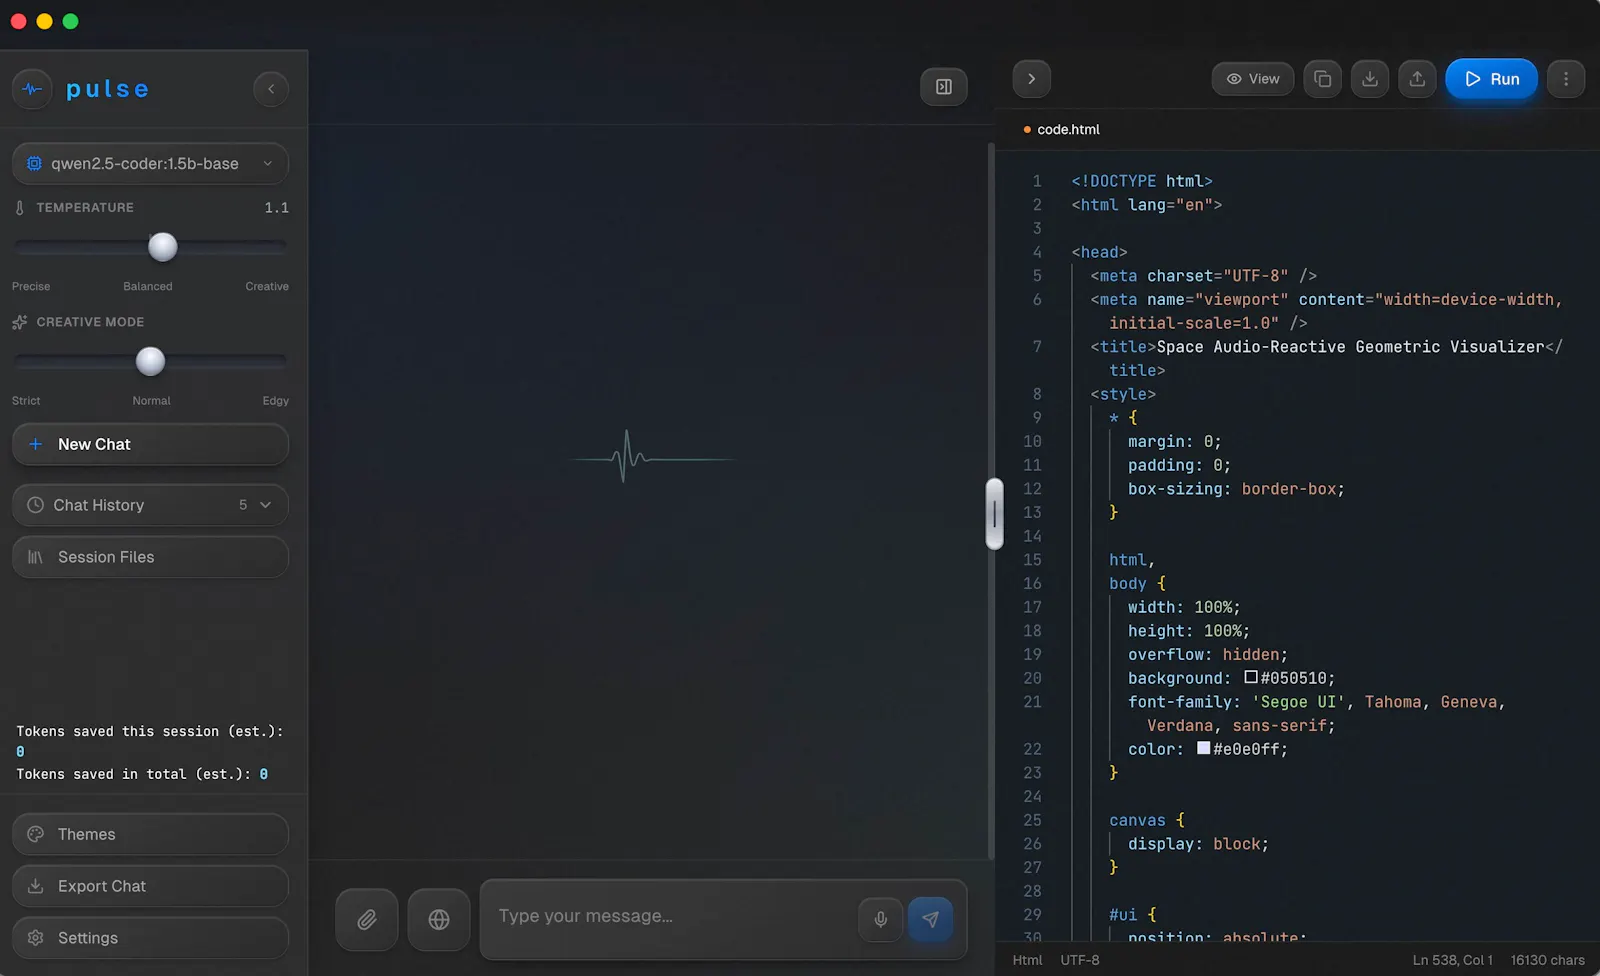
Task: Select the code.html tab
Action: (1061, 129)
